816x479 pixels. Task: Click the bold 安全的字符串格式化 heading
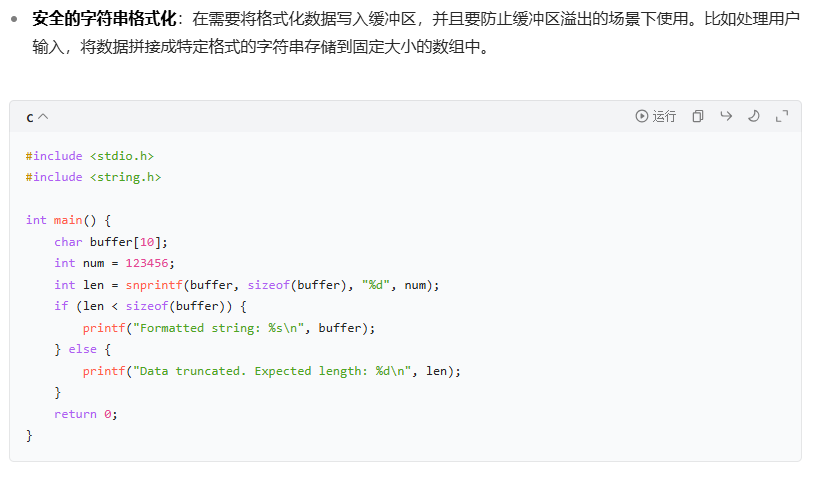tap(104, 19)
